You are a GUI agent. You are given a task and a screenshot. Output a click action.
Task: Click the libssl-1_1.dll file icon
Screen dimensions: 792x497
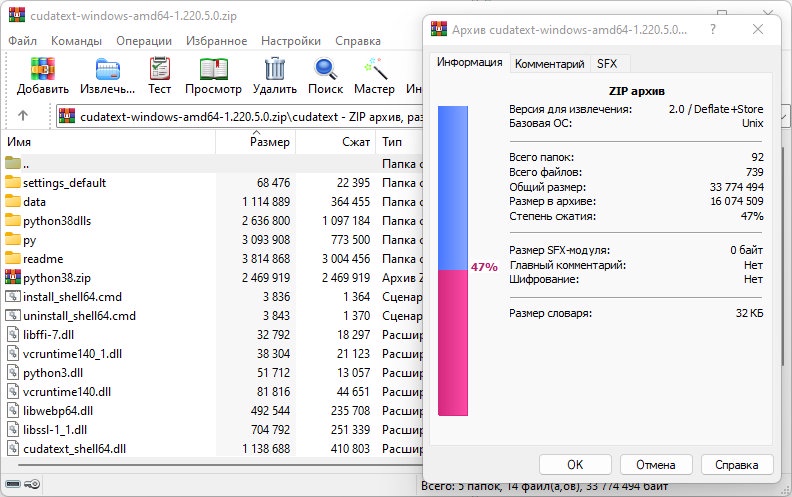click(x=13, y=430)
